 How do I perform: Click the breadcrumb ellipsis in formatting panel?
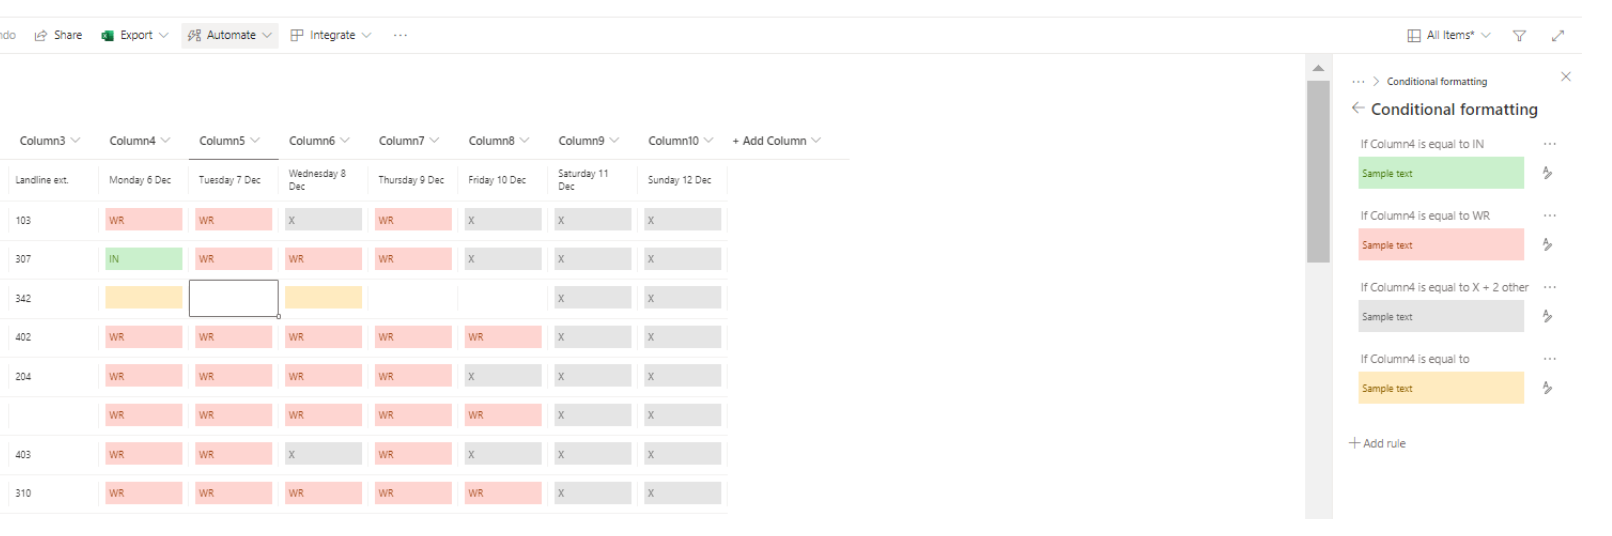(1357, 82)
